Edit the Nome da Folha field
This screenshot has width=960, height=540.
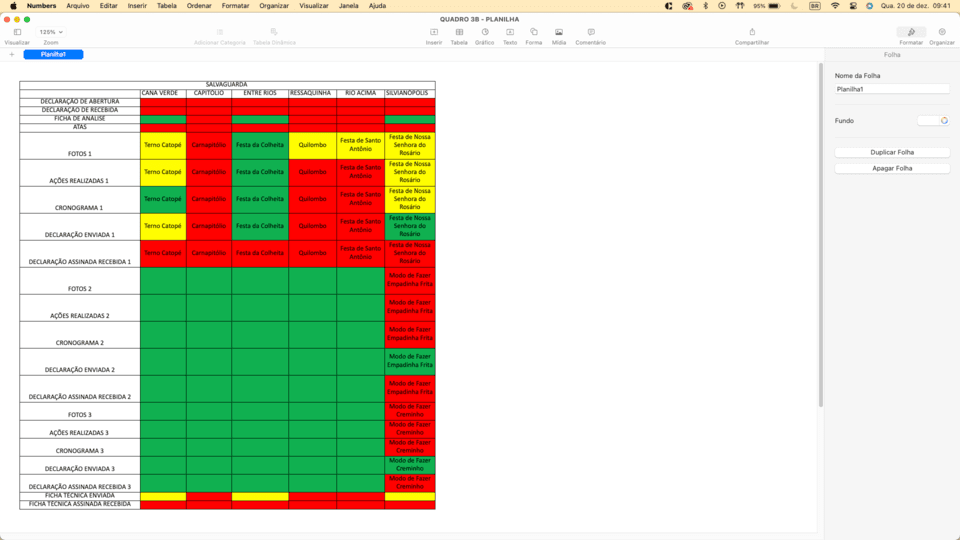coord(892,89)
